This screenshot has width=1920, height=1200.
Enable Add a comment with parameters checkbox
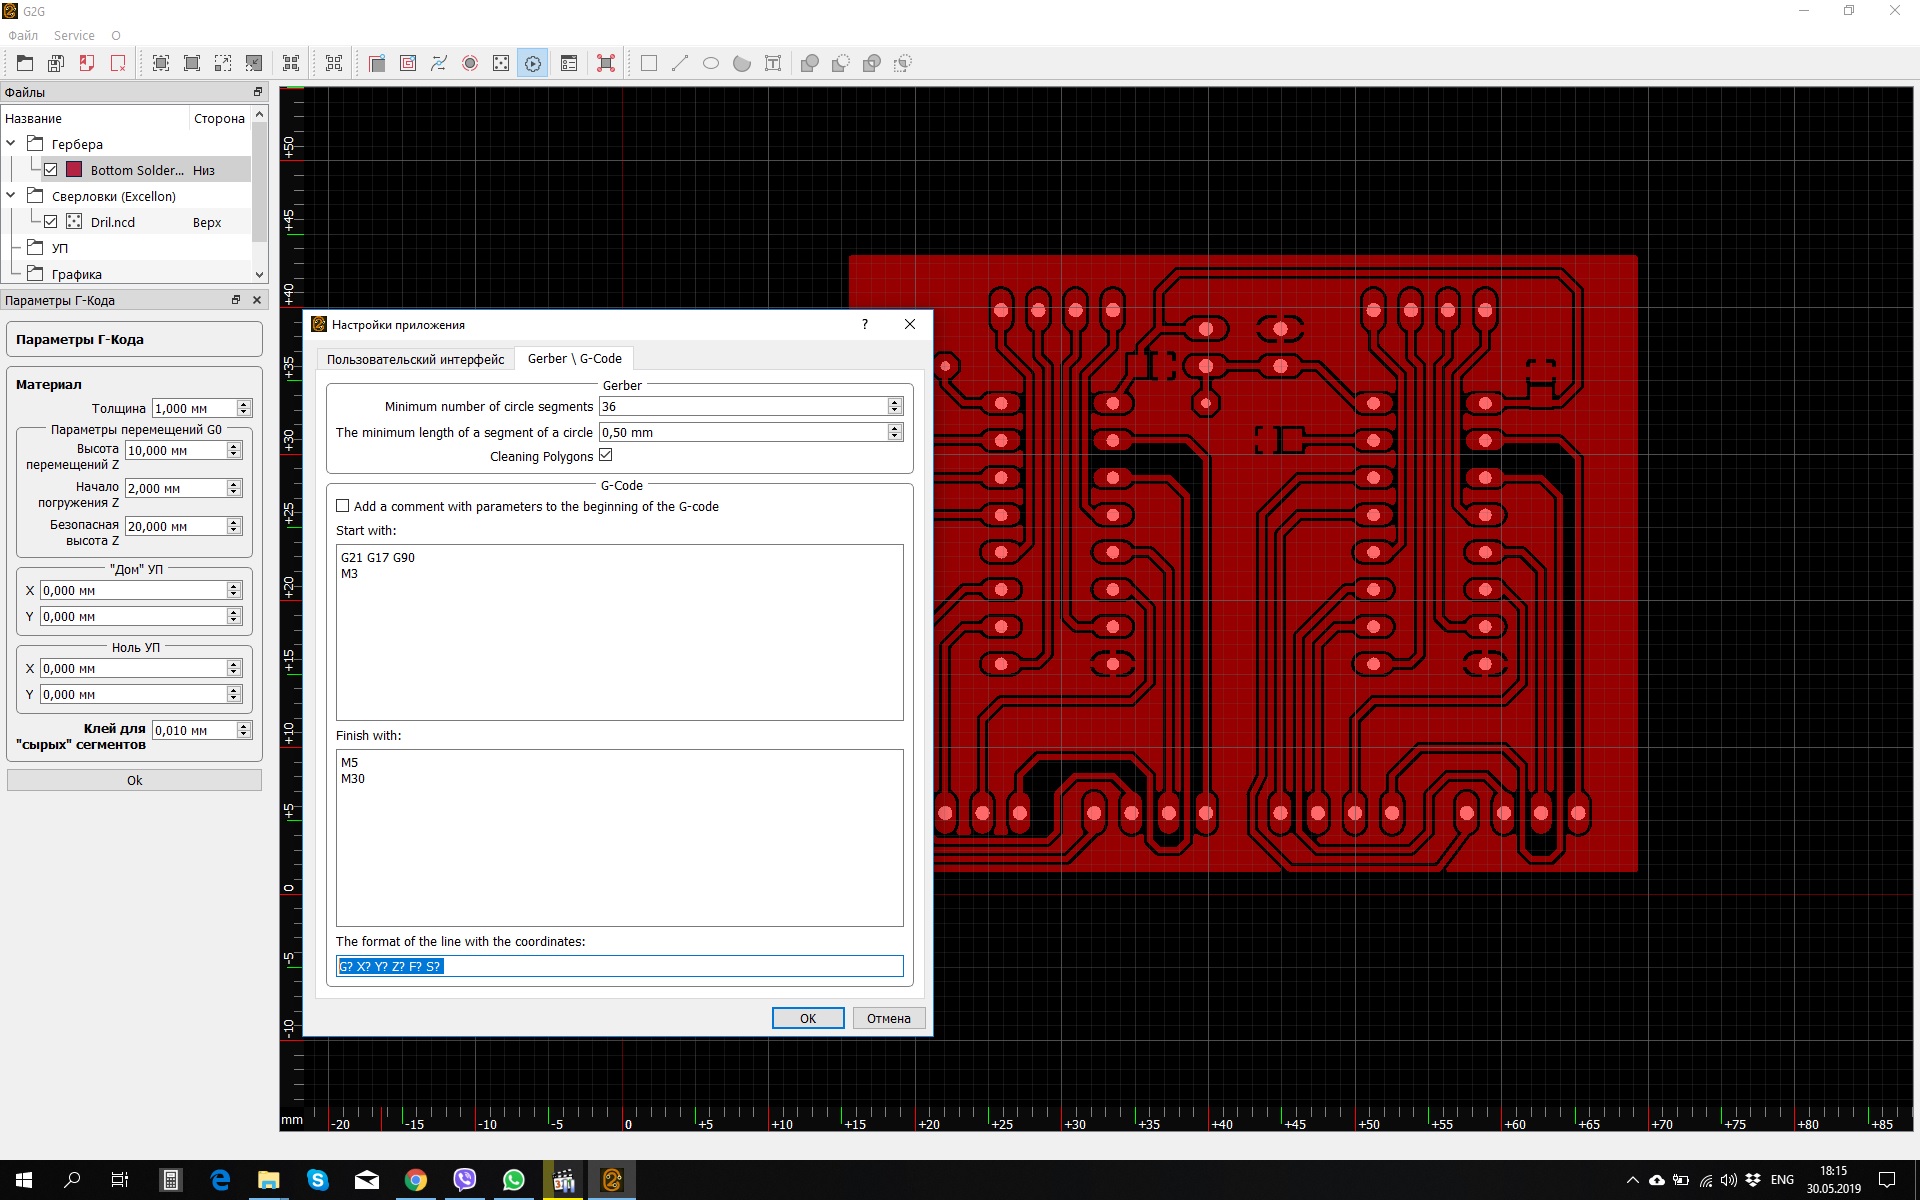343,506
